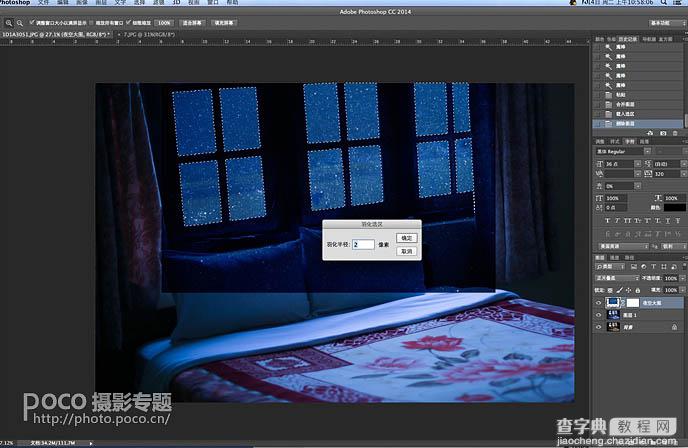Toggle small caps text style
Screen dimensions: 688x448
pos(638,220)
